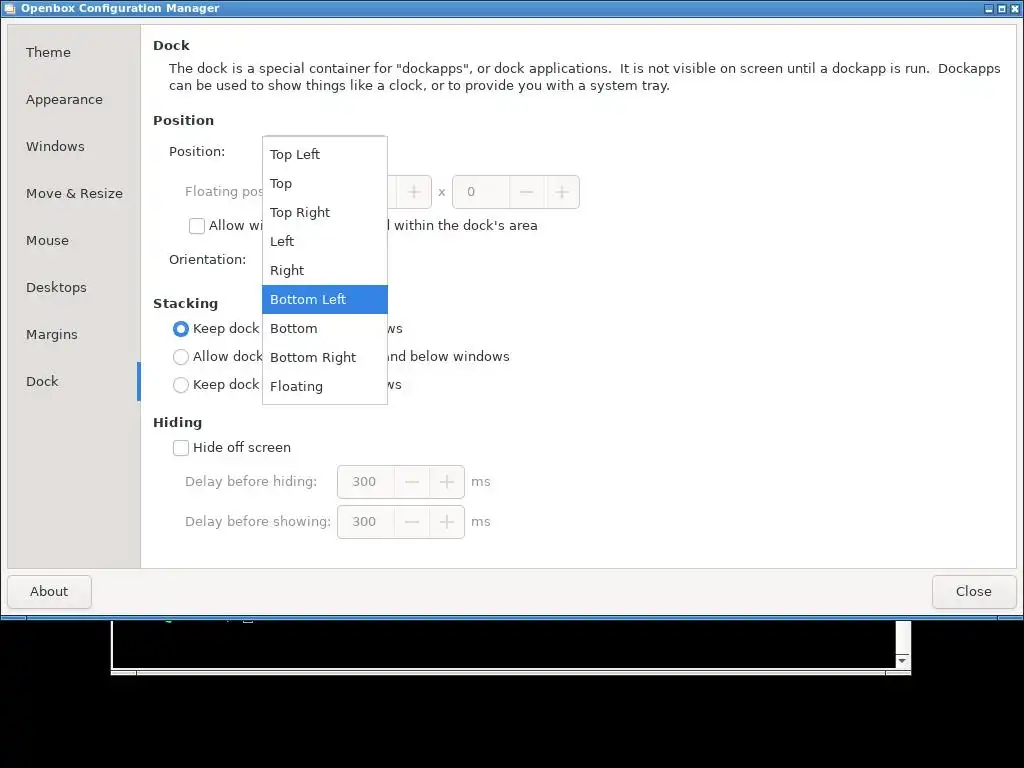Click Delay before showing value field
Image resolution: width=1024 pixels, height=768 pixels.
point(366,522)
